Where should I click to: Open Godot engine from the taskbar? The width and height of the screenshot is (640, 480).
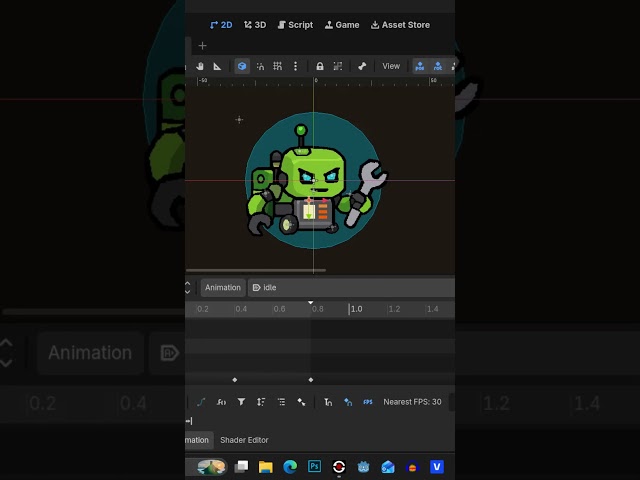coord(363,467)
